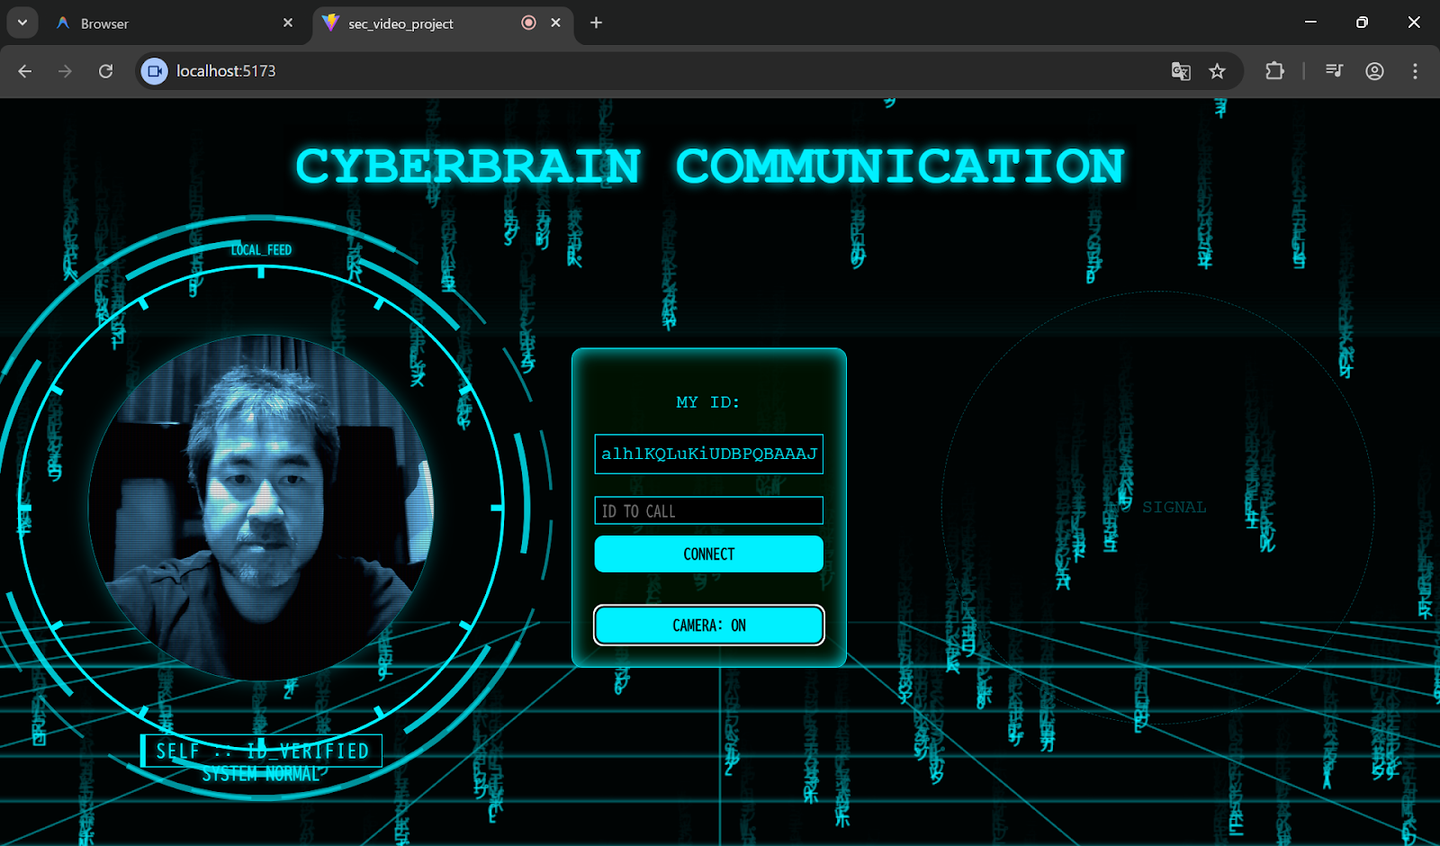Toggle the CAMERA: ON button

click(x=709, y=626)
